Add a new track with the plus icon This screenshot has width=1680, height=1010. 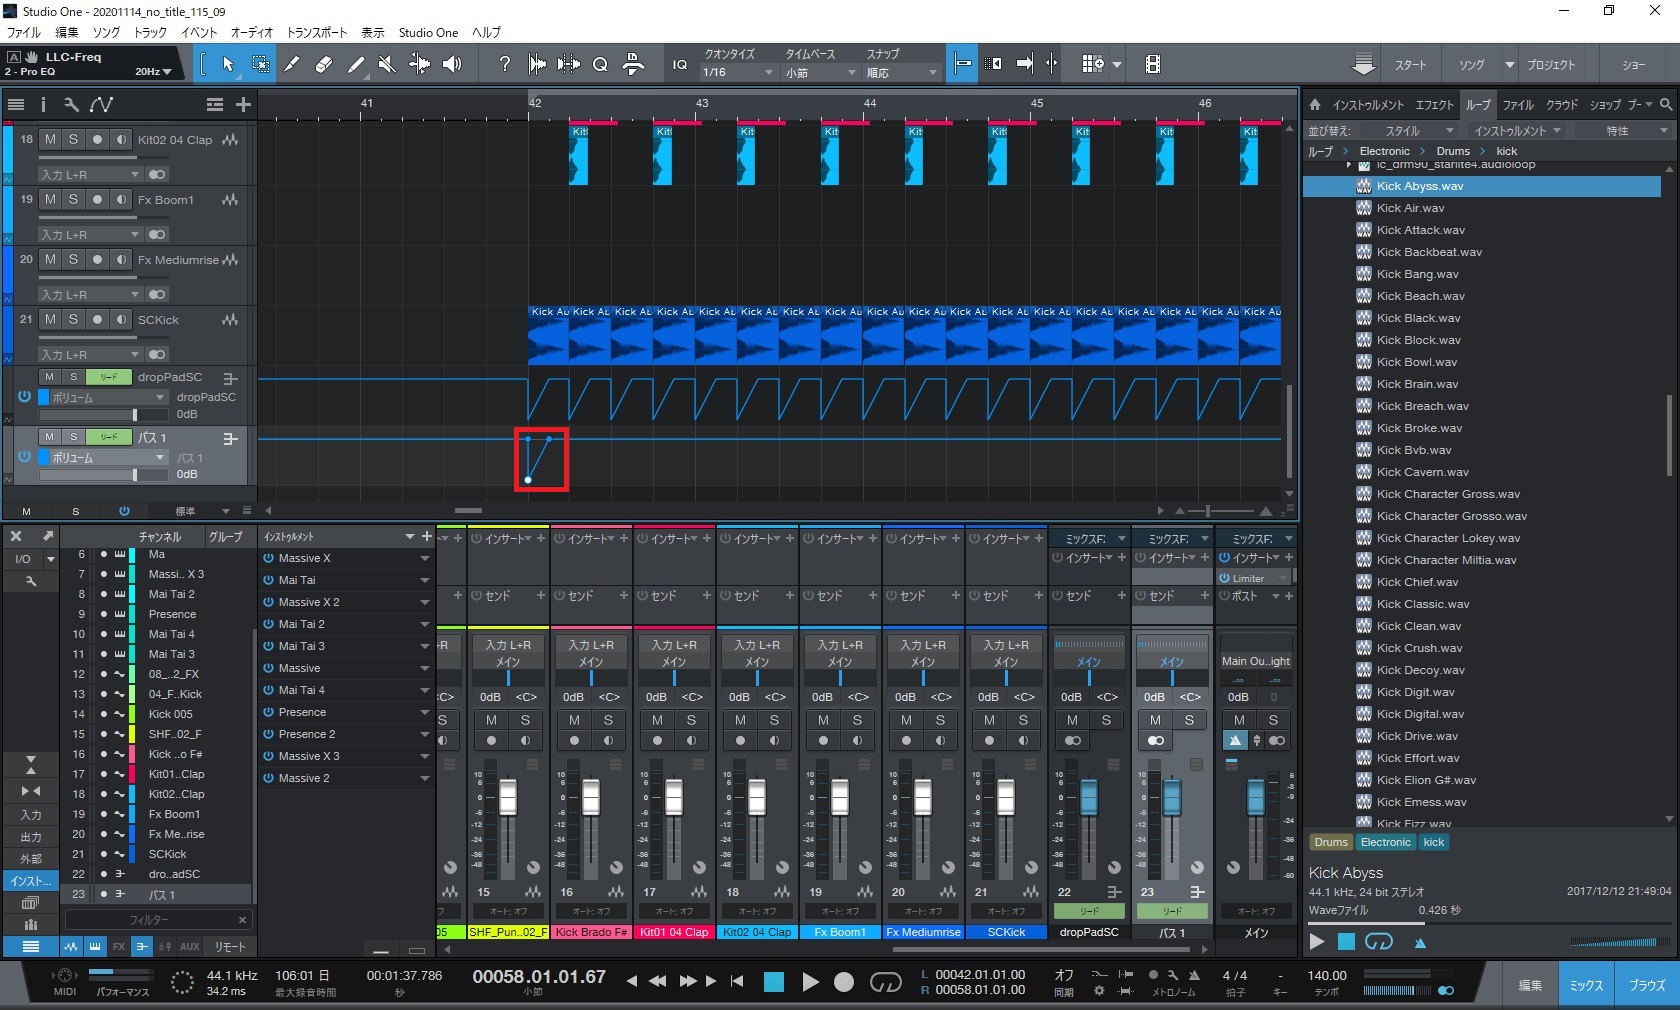(243, 104)
